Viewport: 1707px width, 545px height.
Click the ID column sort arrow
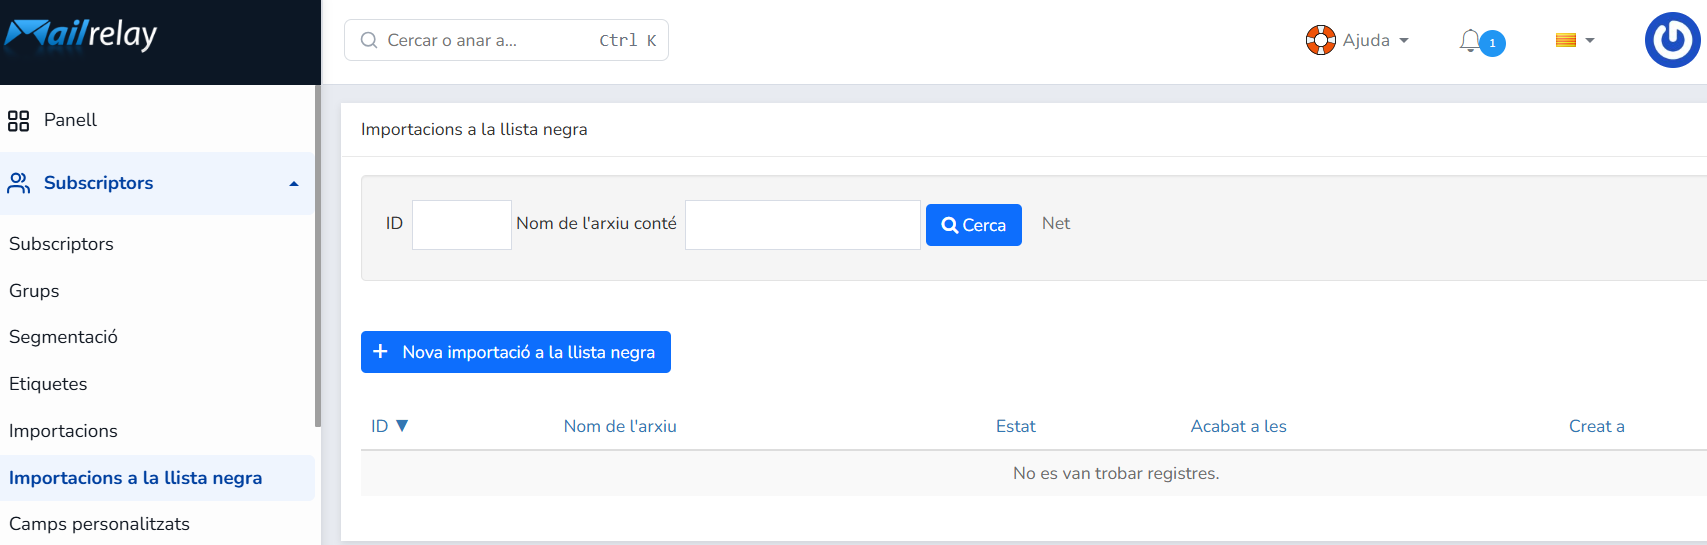point(402,426)
